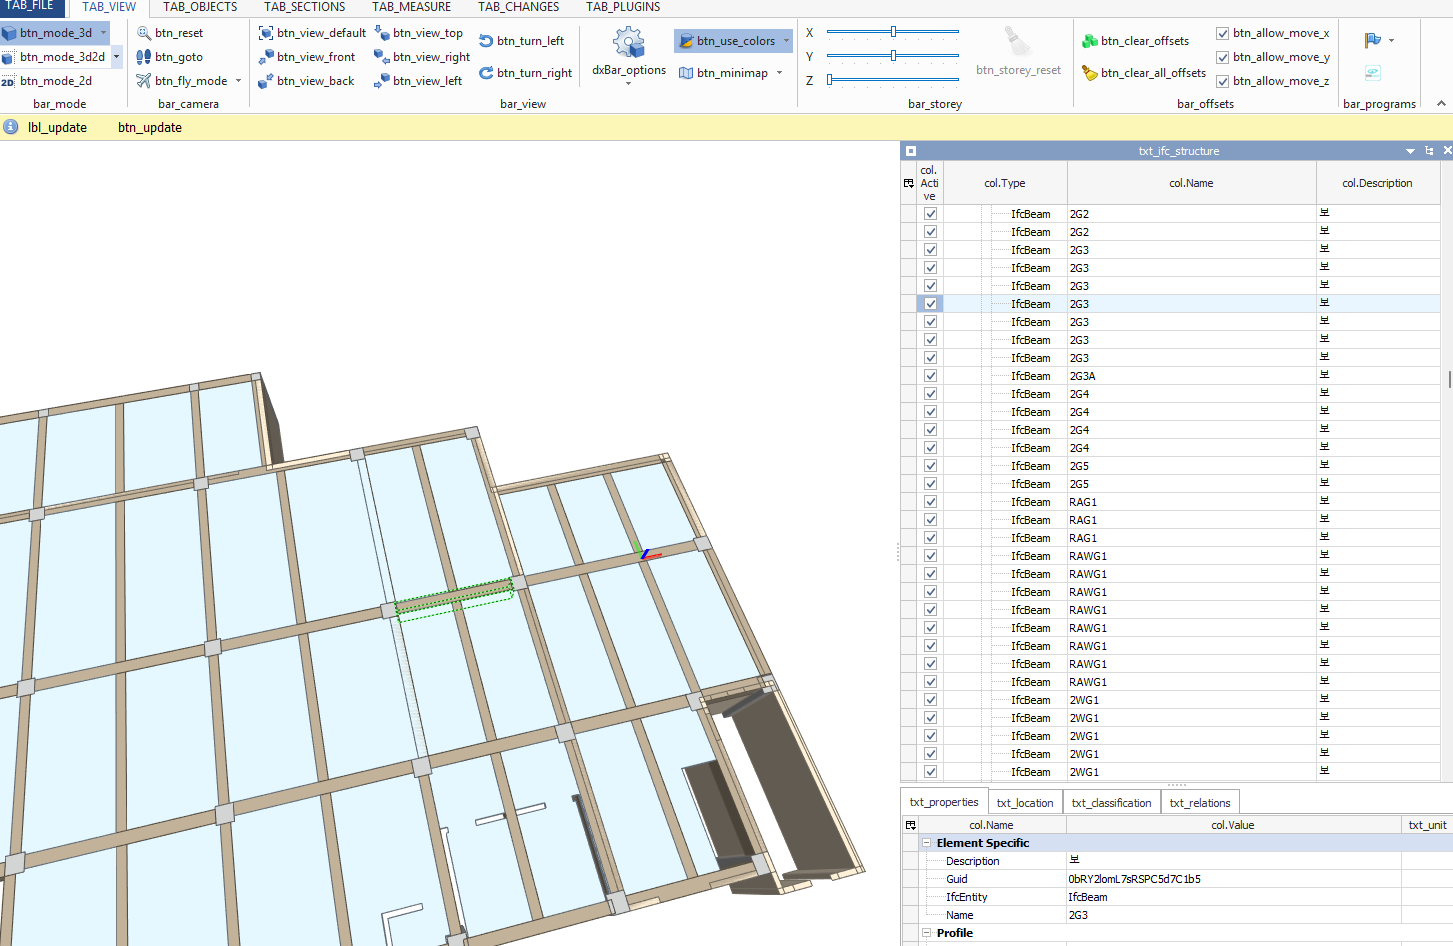Open dxBar_options gear icon
The height and width of the screenshot is (946, 1453).
(x=628, y=43)
